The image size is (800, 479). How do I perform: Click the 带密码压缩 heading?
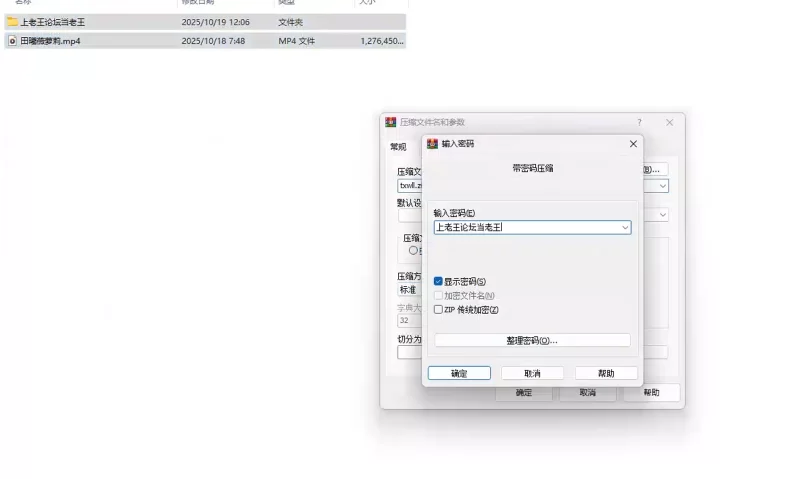[533, 168]
